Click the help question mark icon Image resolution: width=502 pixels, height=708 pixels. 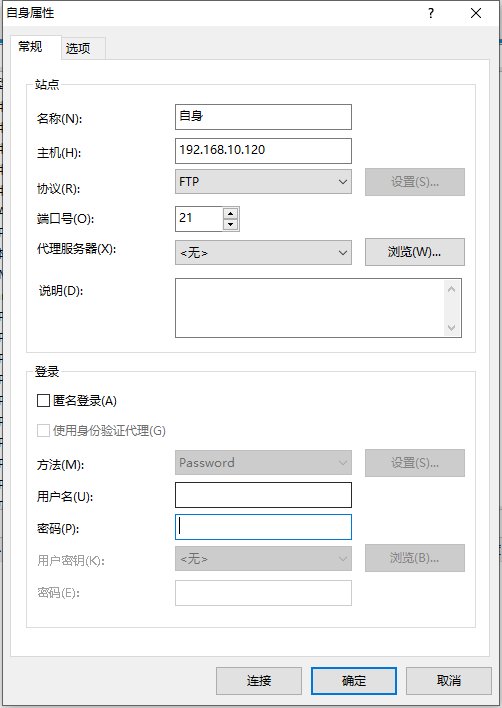click(431, 13)
